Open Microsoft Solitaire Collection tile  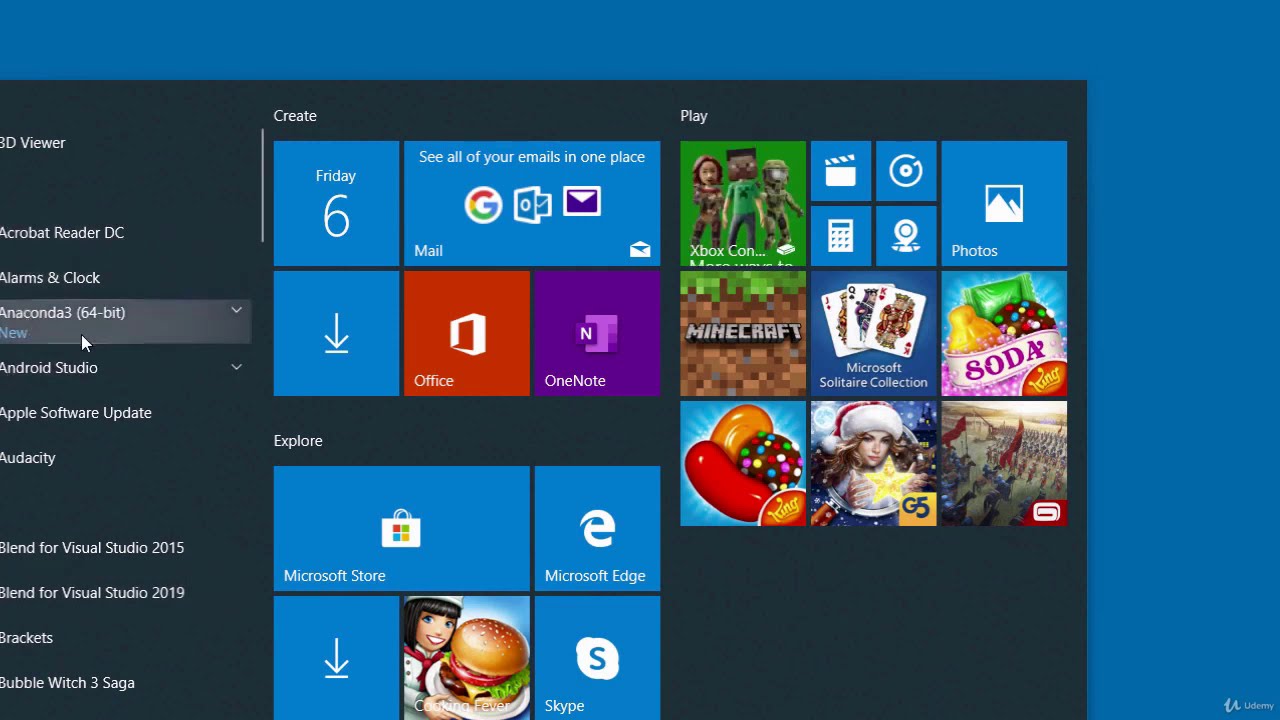873,333
